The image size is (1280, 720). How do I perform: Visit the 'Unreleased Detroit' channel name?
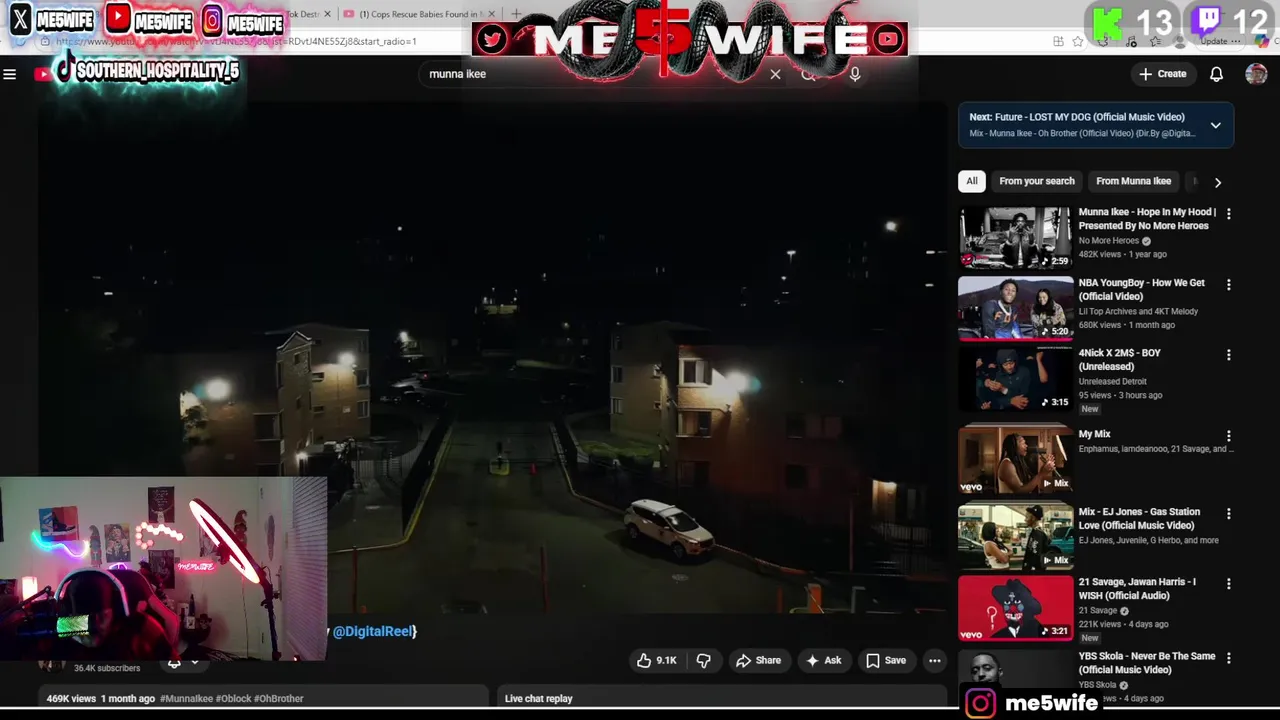pos(1112,381)
